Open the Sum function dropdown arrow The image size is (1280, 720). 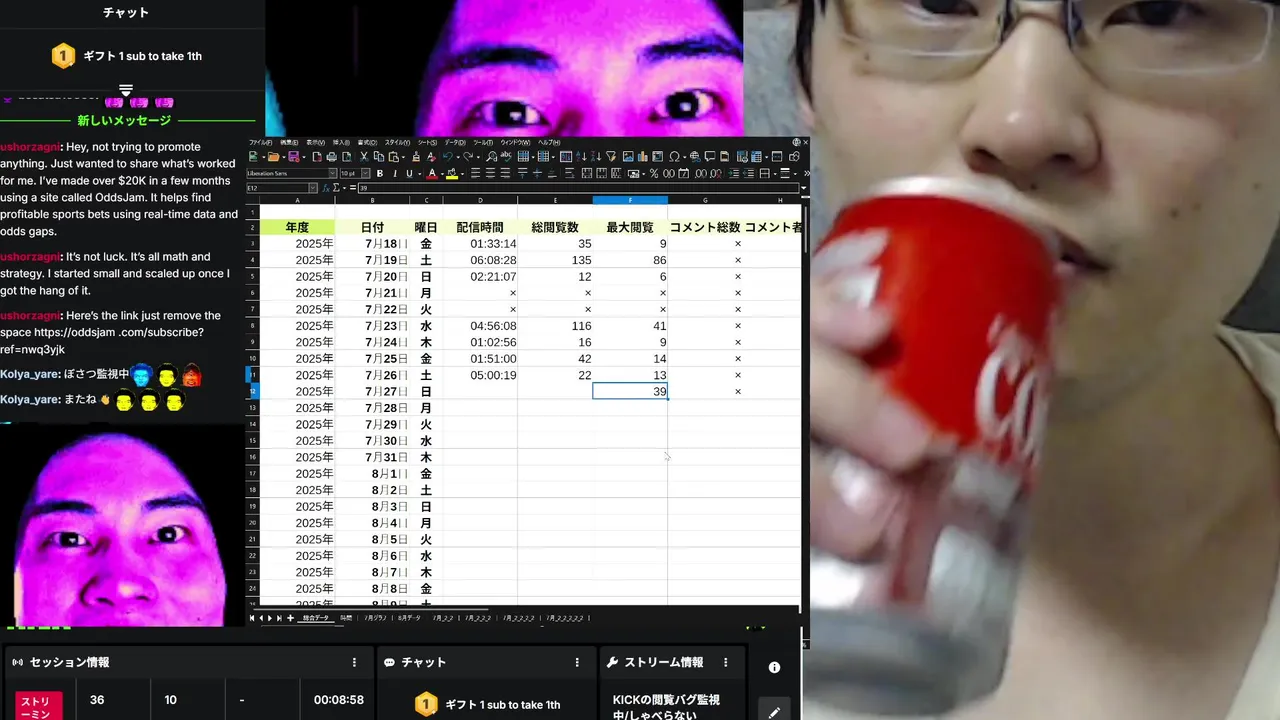click(x=344, y=188)
